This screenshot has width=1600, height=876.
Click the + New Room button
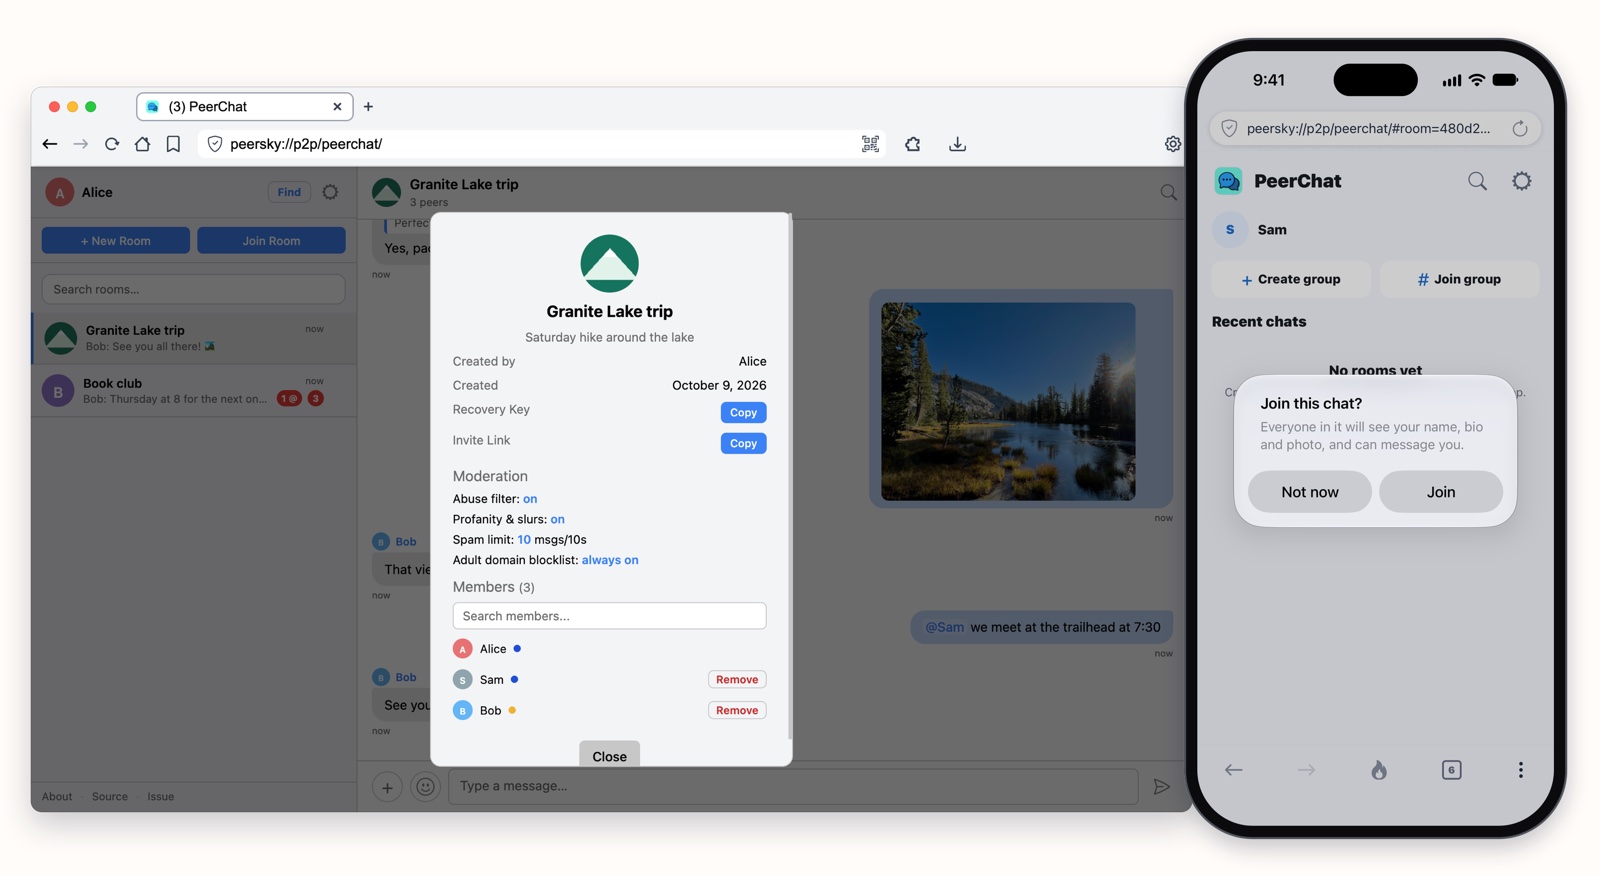(x=116, y=241)
